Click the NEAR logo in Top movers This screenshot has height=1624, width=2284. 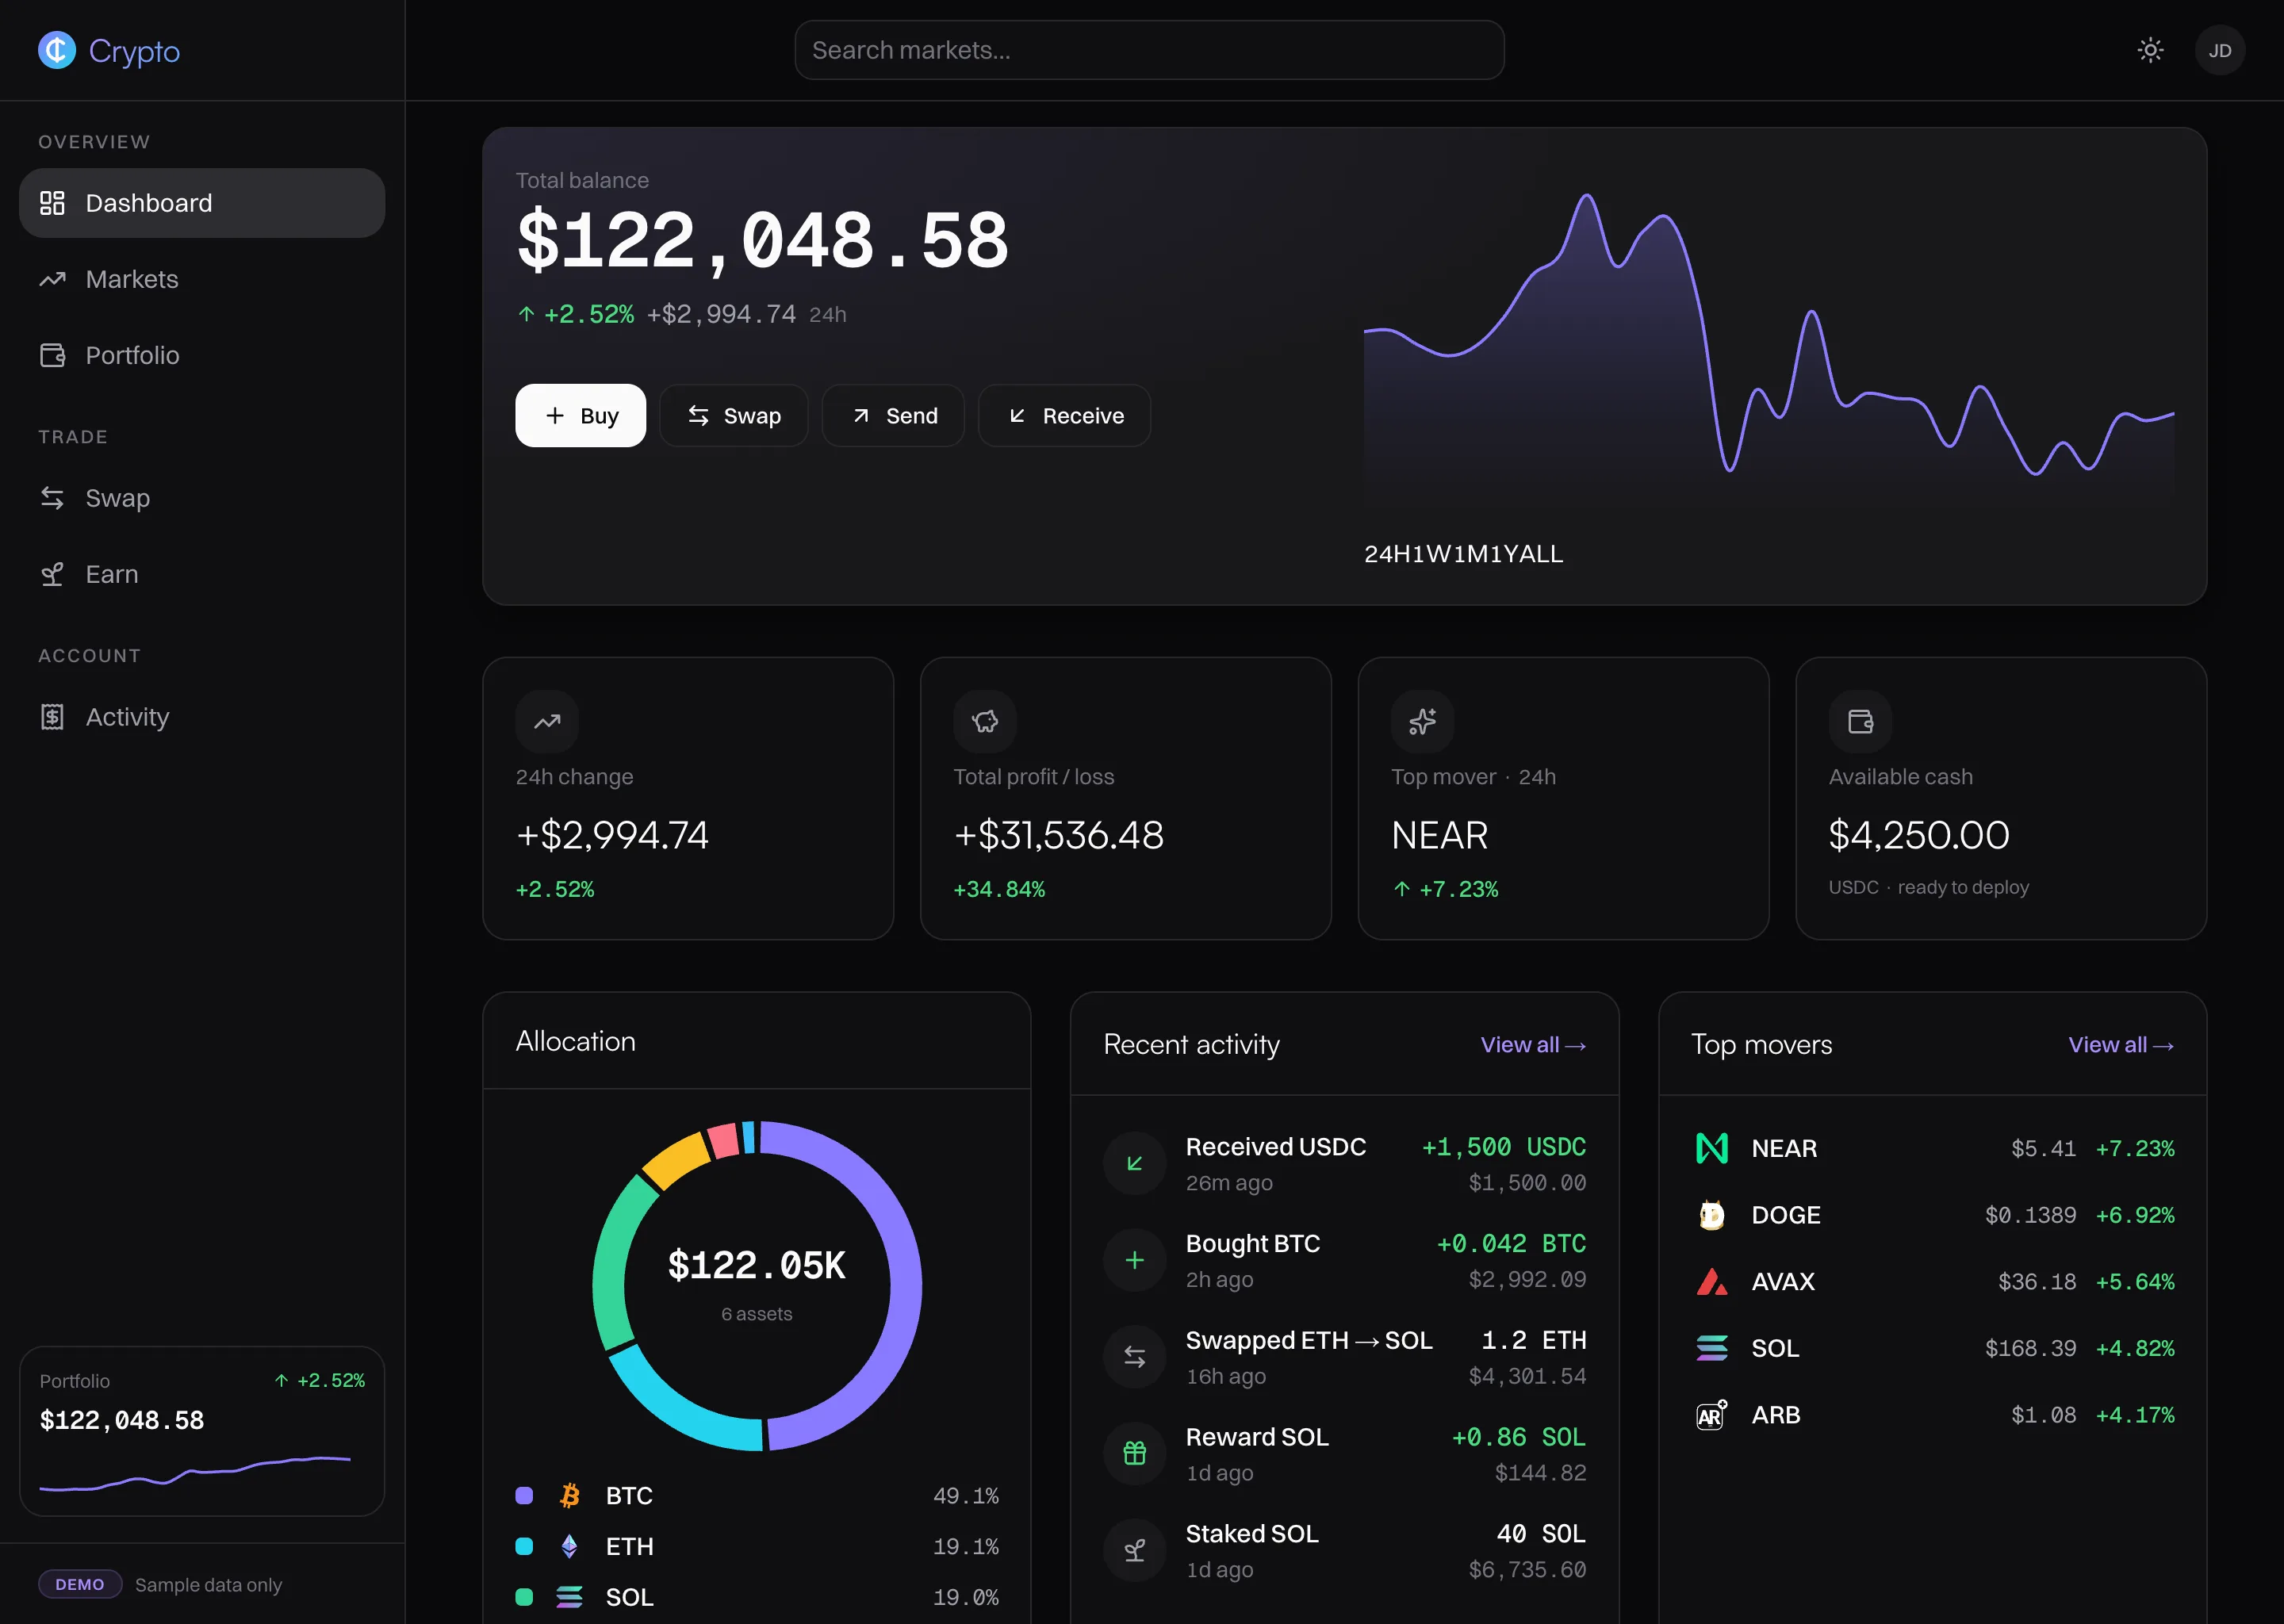1711,1148
